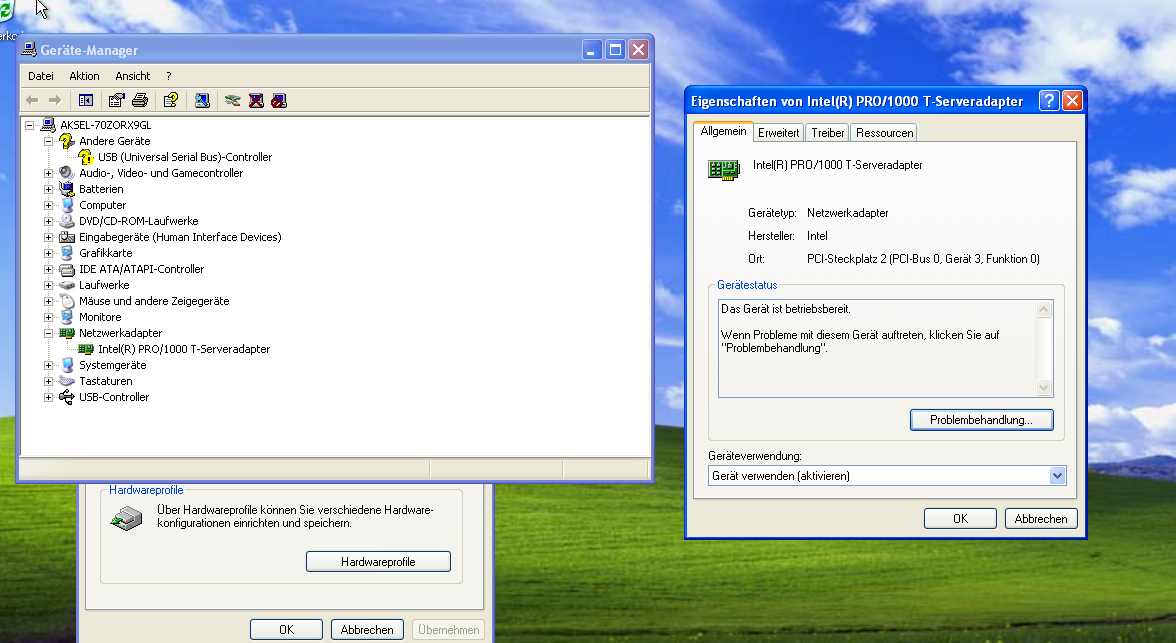The image size is (1176, 643).
Task: Collapse the Netzwerkadapter node
Action: [48, 333]
